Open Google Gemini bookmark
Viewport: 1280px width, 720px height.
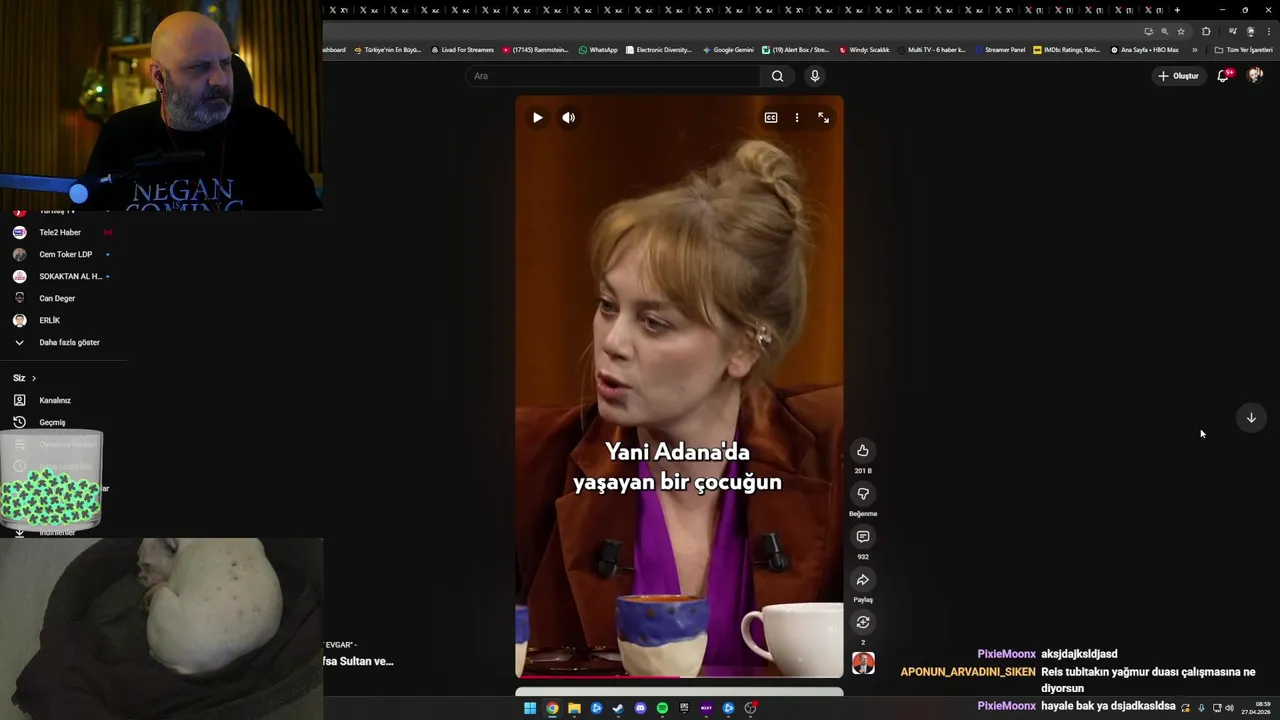728,50
